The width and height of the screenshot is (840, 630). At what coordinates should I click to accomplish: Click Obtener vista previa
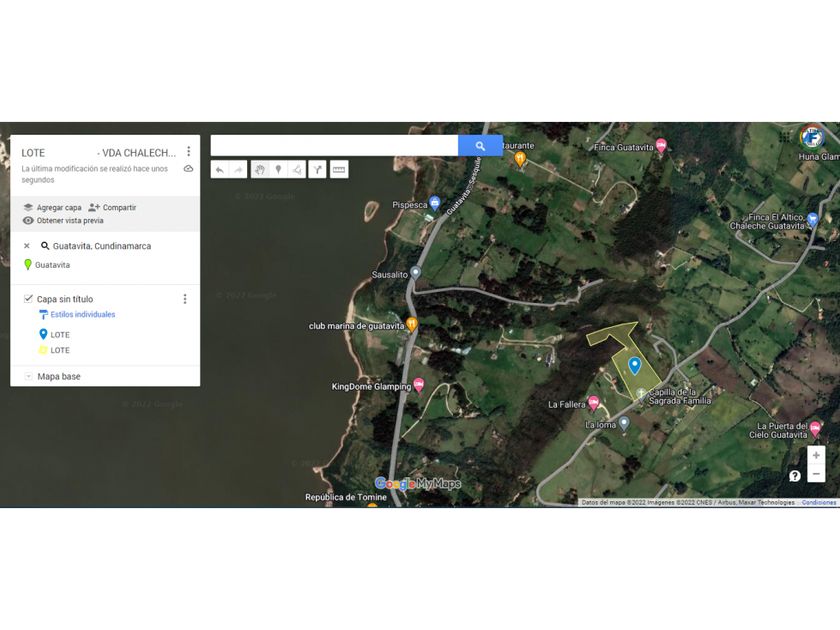63,221
